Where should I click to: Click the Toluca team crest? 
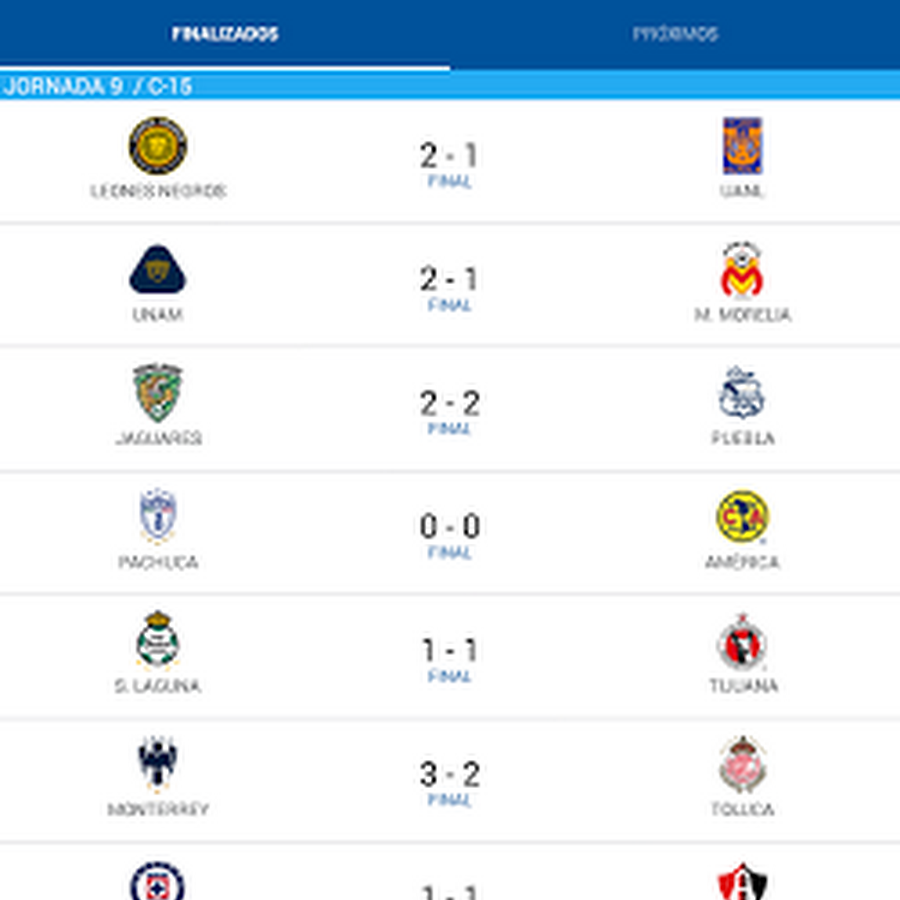click(742, 765)
